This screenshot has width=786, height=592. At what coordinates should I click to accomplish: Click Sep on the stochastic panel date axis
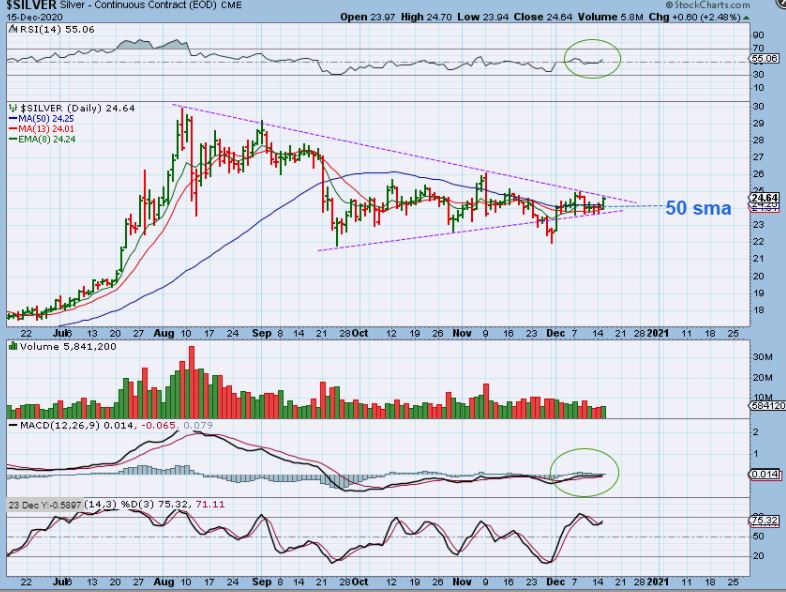click(x=262, y=582)
